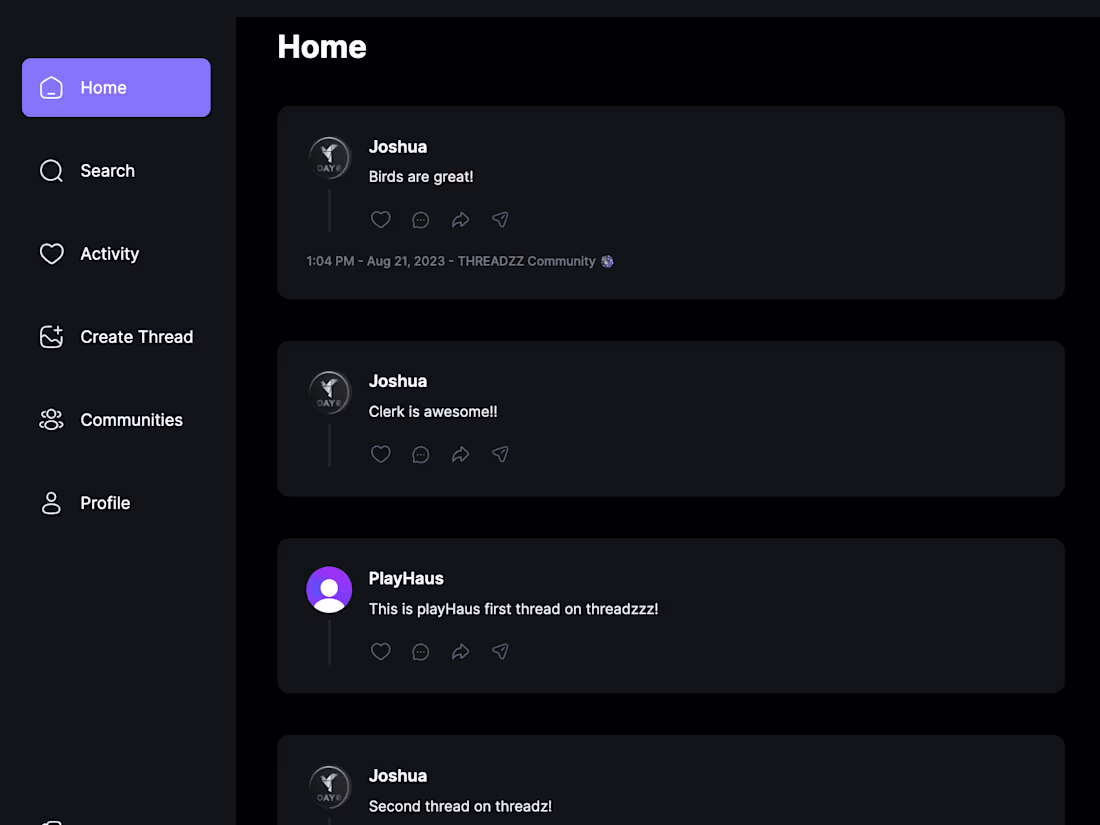The height and width of the screenshot is (825, 1100).
Task: Like the 'Birds are great!' thread
Action: click(380, 219)
